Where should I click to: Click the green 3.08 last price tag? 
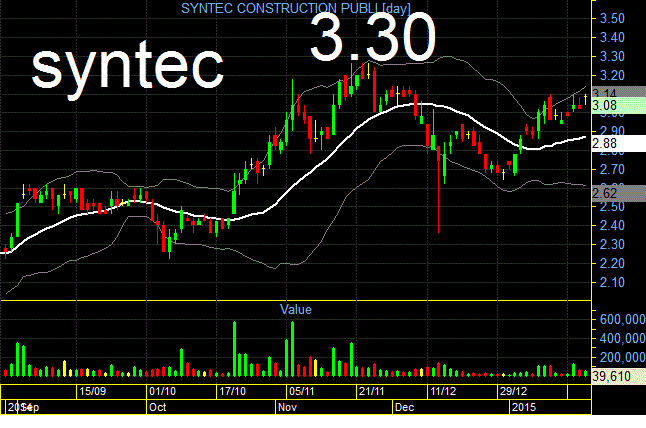tap(619, 105)
